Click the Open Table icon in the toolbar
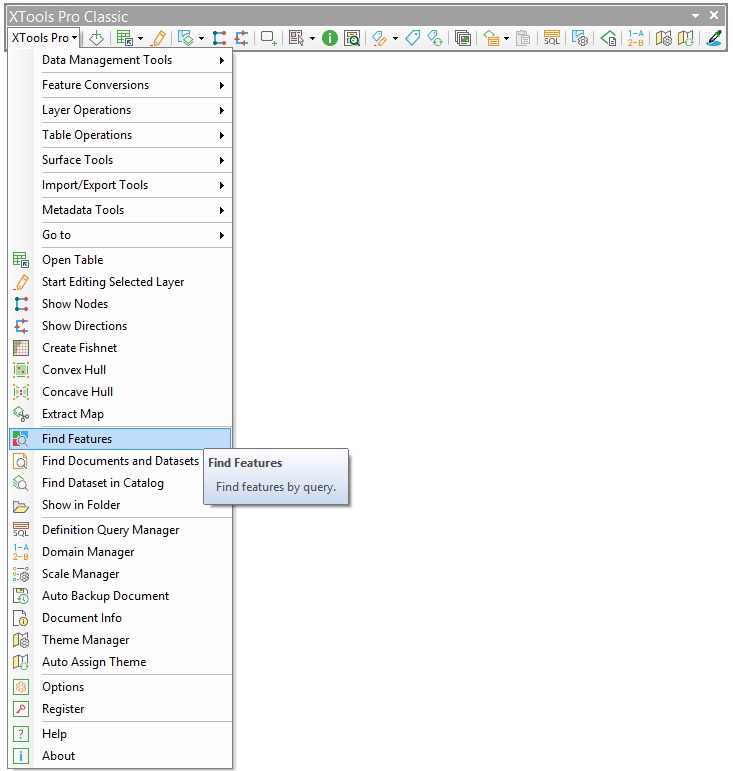Viewport: 733px width, 771px height. 124,38
